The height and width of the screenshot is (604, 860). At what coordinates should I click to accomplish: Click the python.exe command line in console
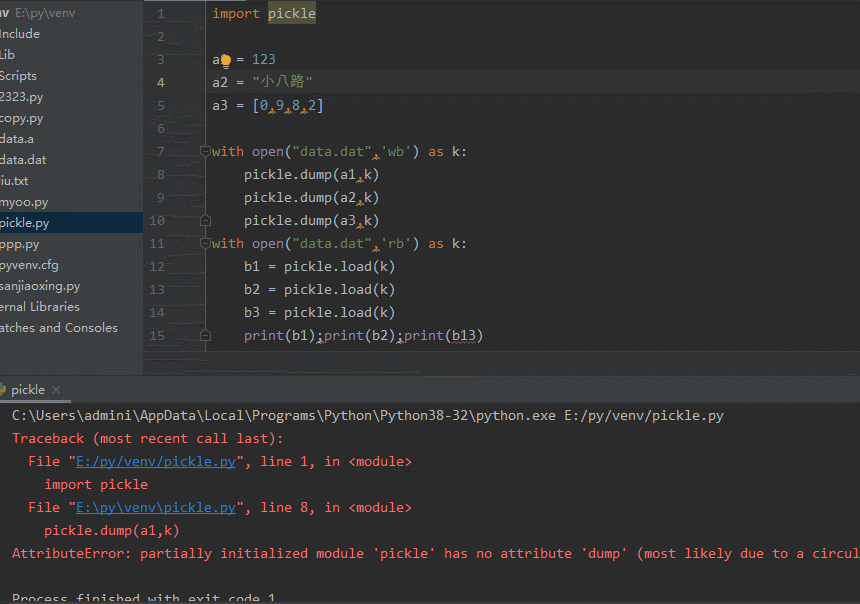(367, 416)
